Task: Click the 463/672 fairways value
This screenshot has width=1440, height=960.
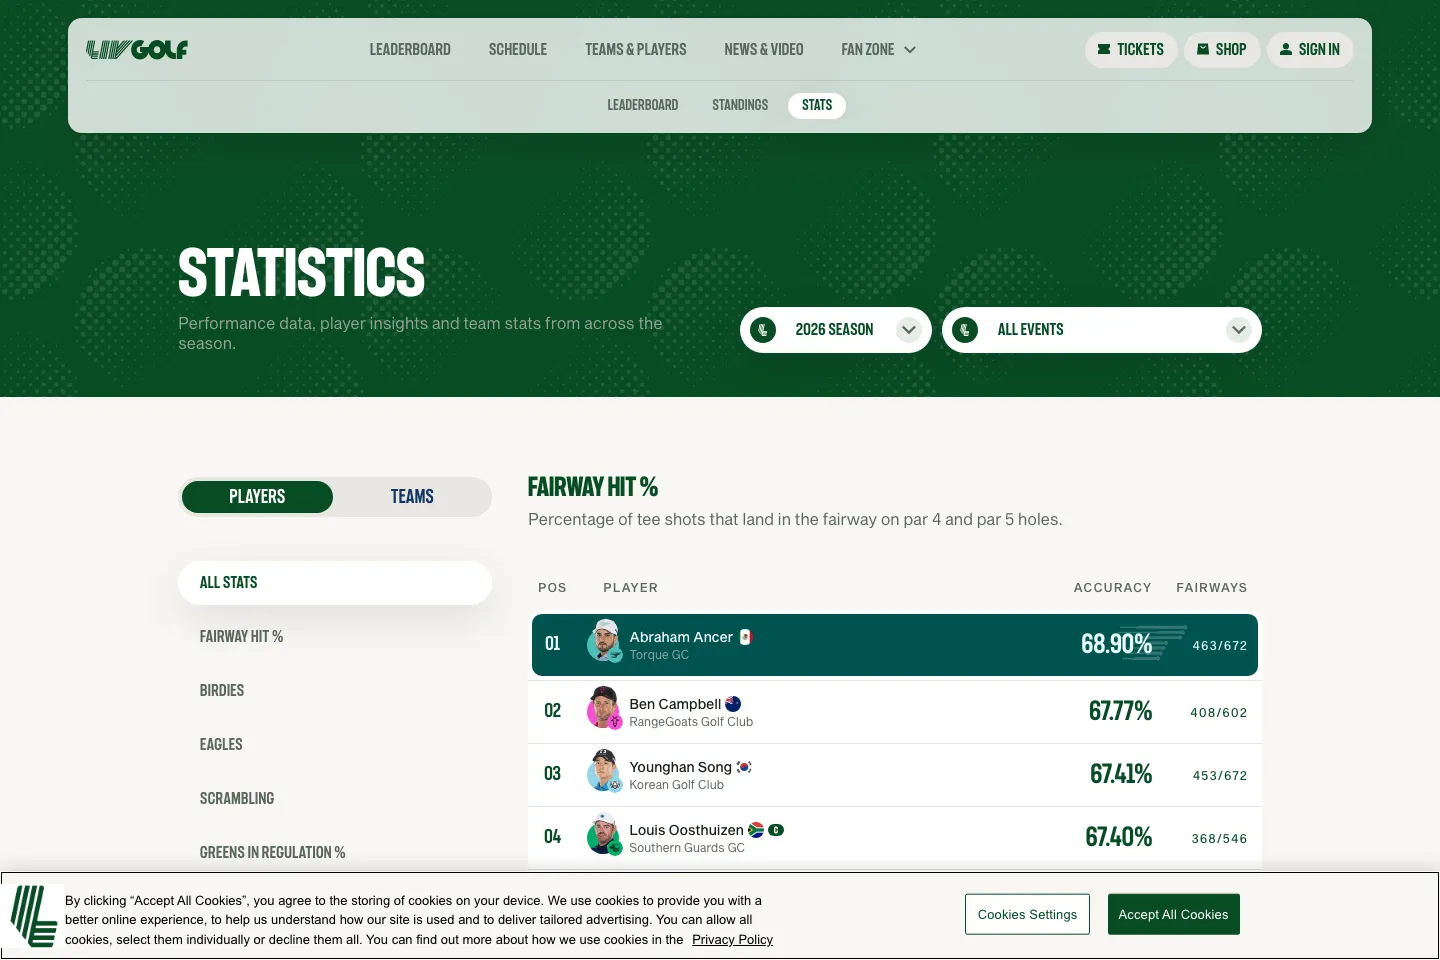Action: 1220,646
